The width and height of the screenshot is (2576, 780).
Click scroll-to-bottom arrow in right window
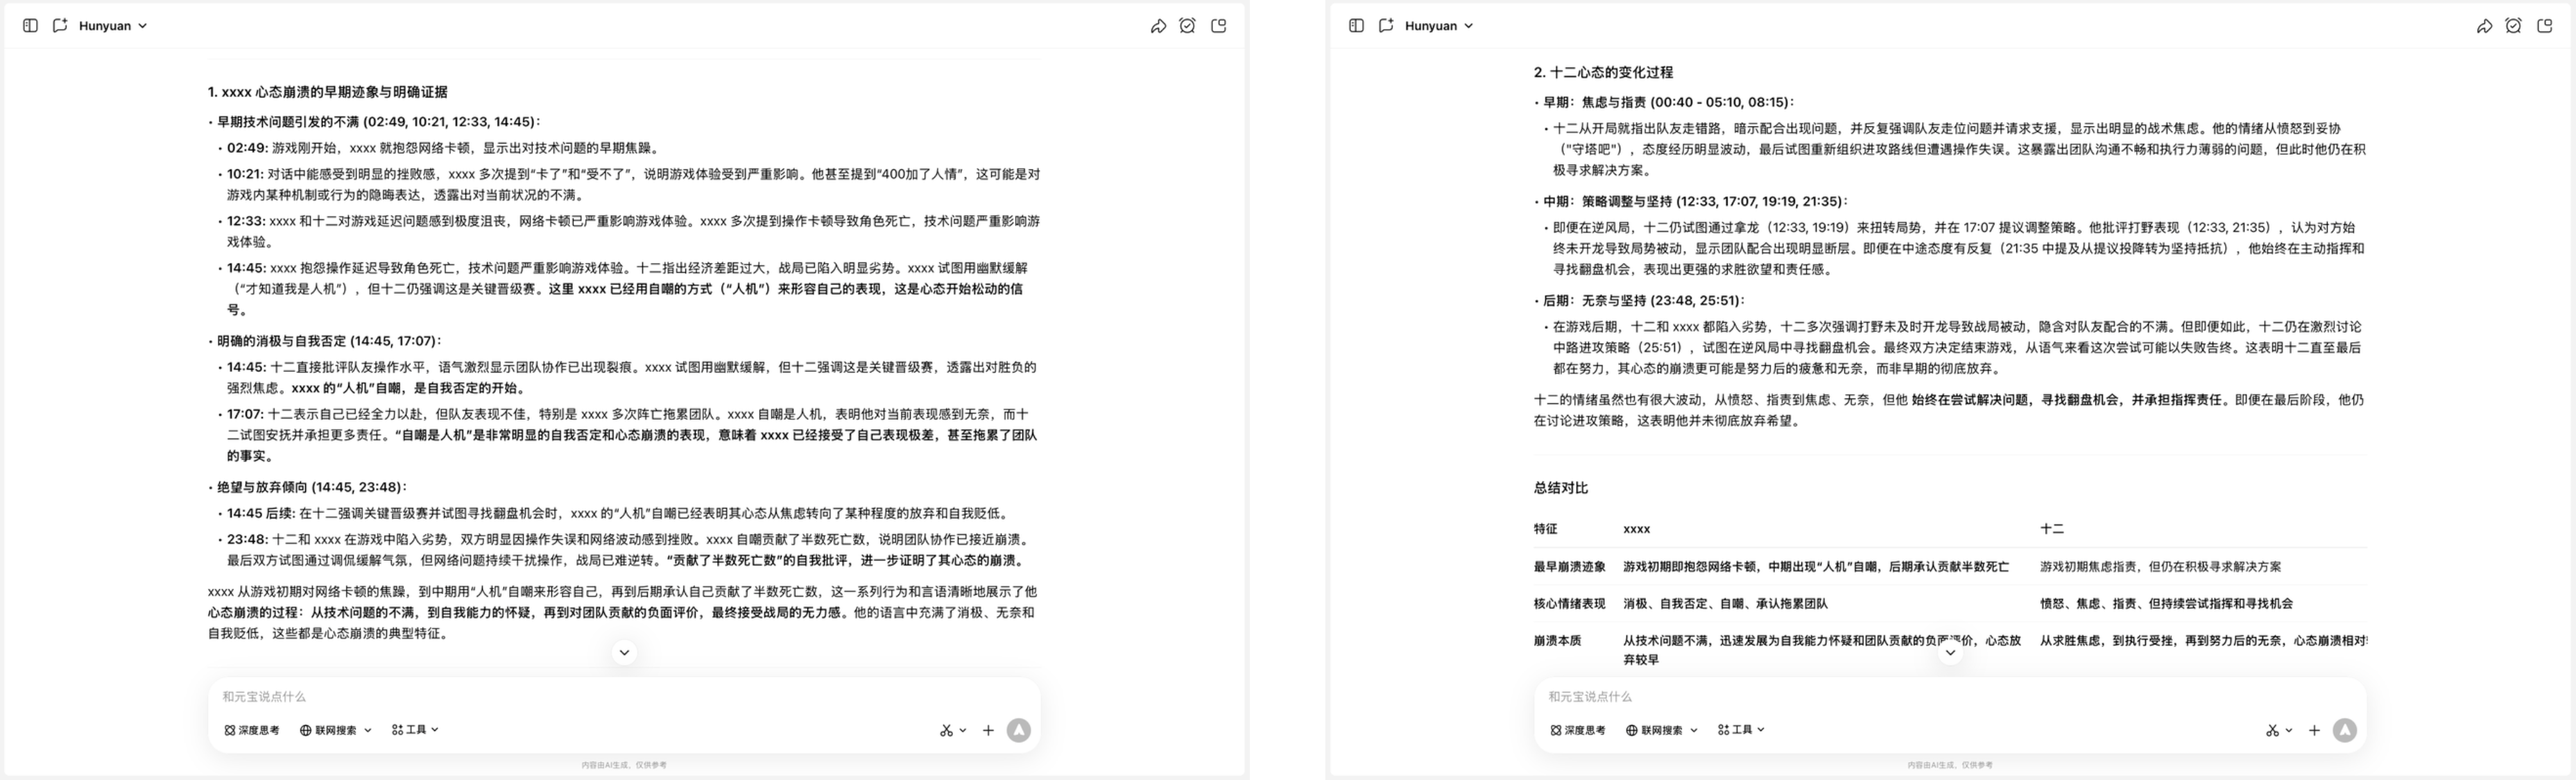coord(1950,652)
